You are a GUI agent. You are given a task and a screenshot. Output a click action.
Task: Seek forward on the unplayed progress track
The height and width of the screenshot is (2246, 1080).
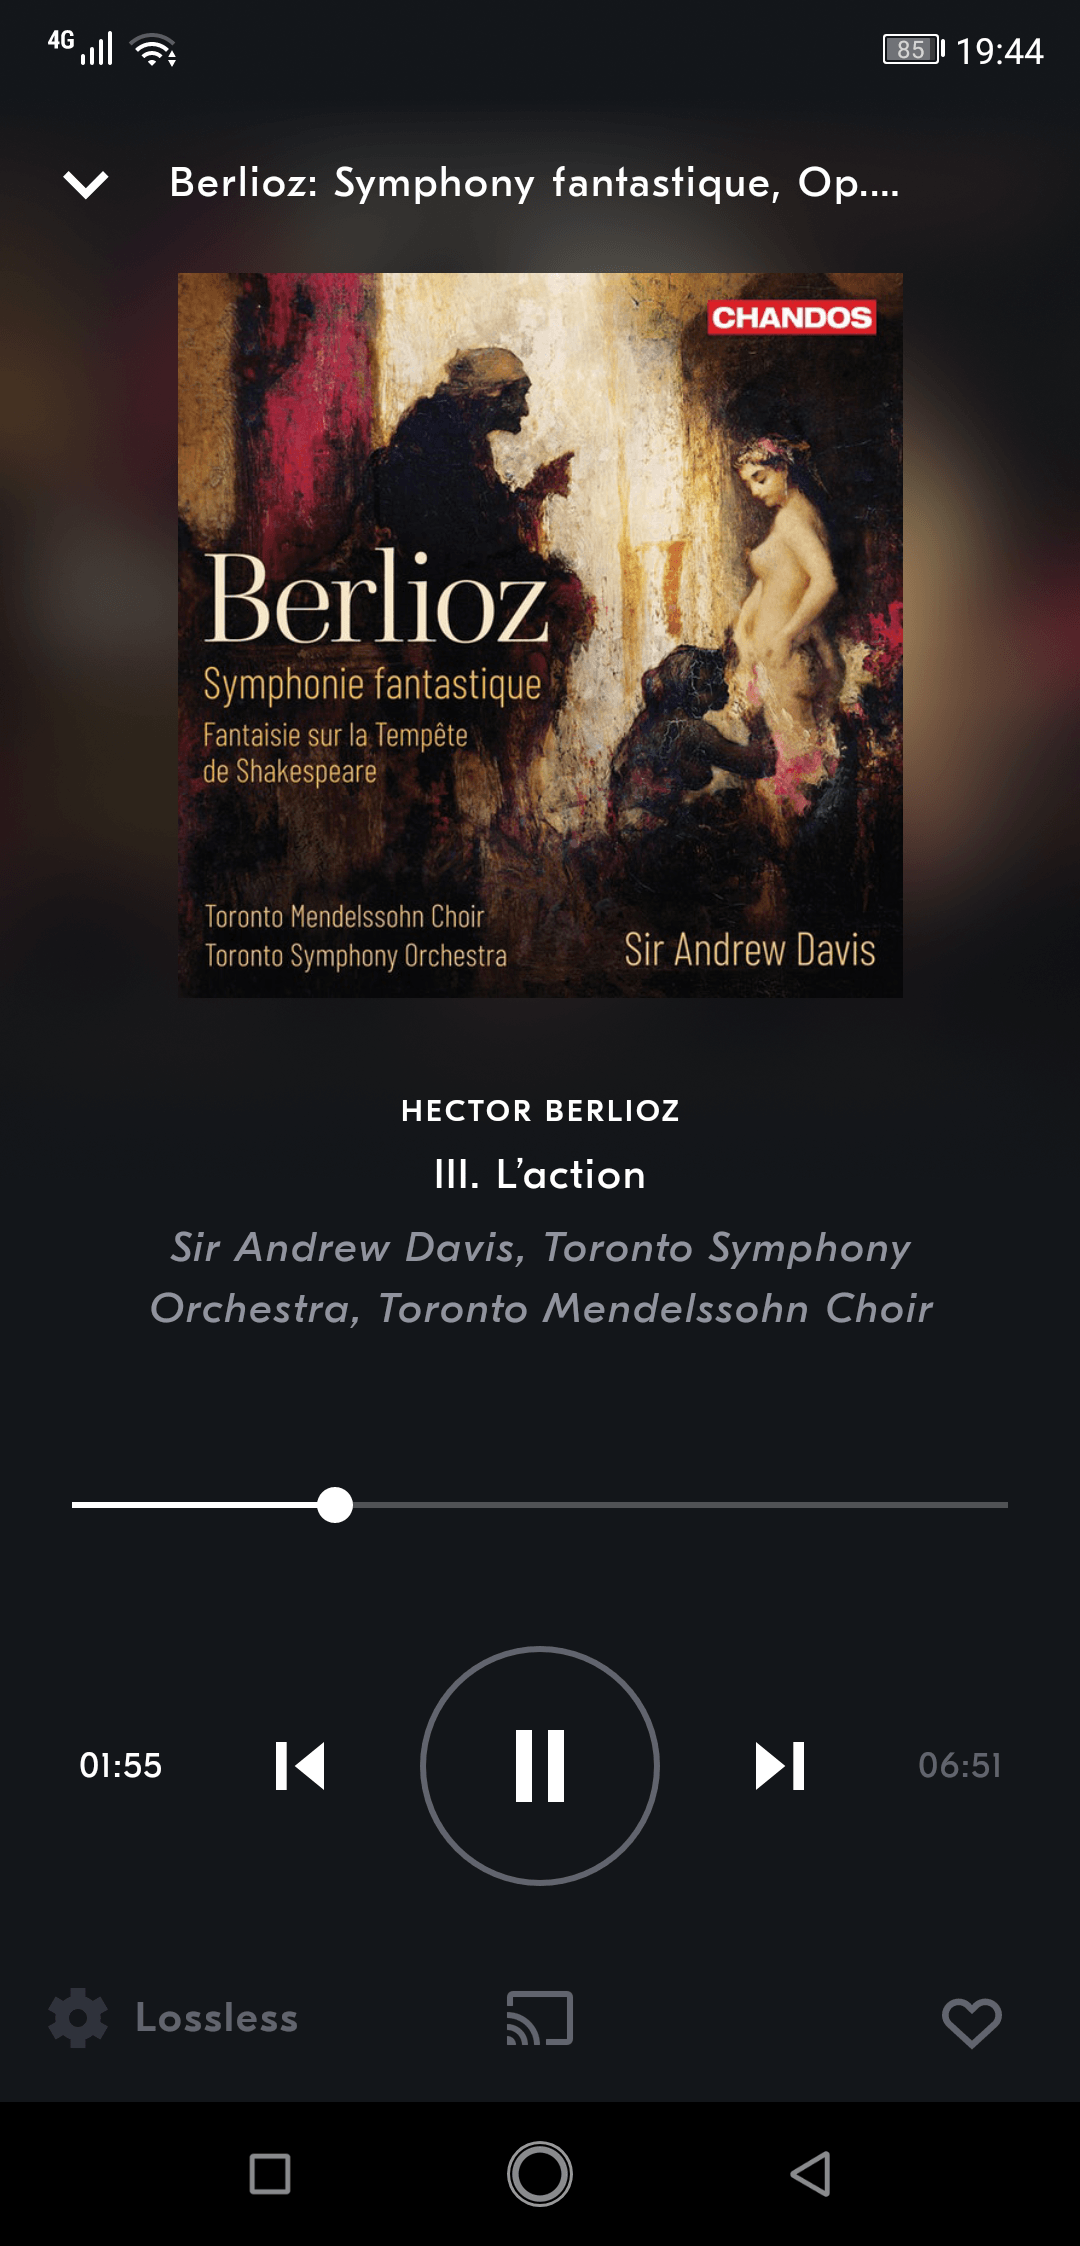click(680, 1504)
